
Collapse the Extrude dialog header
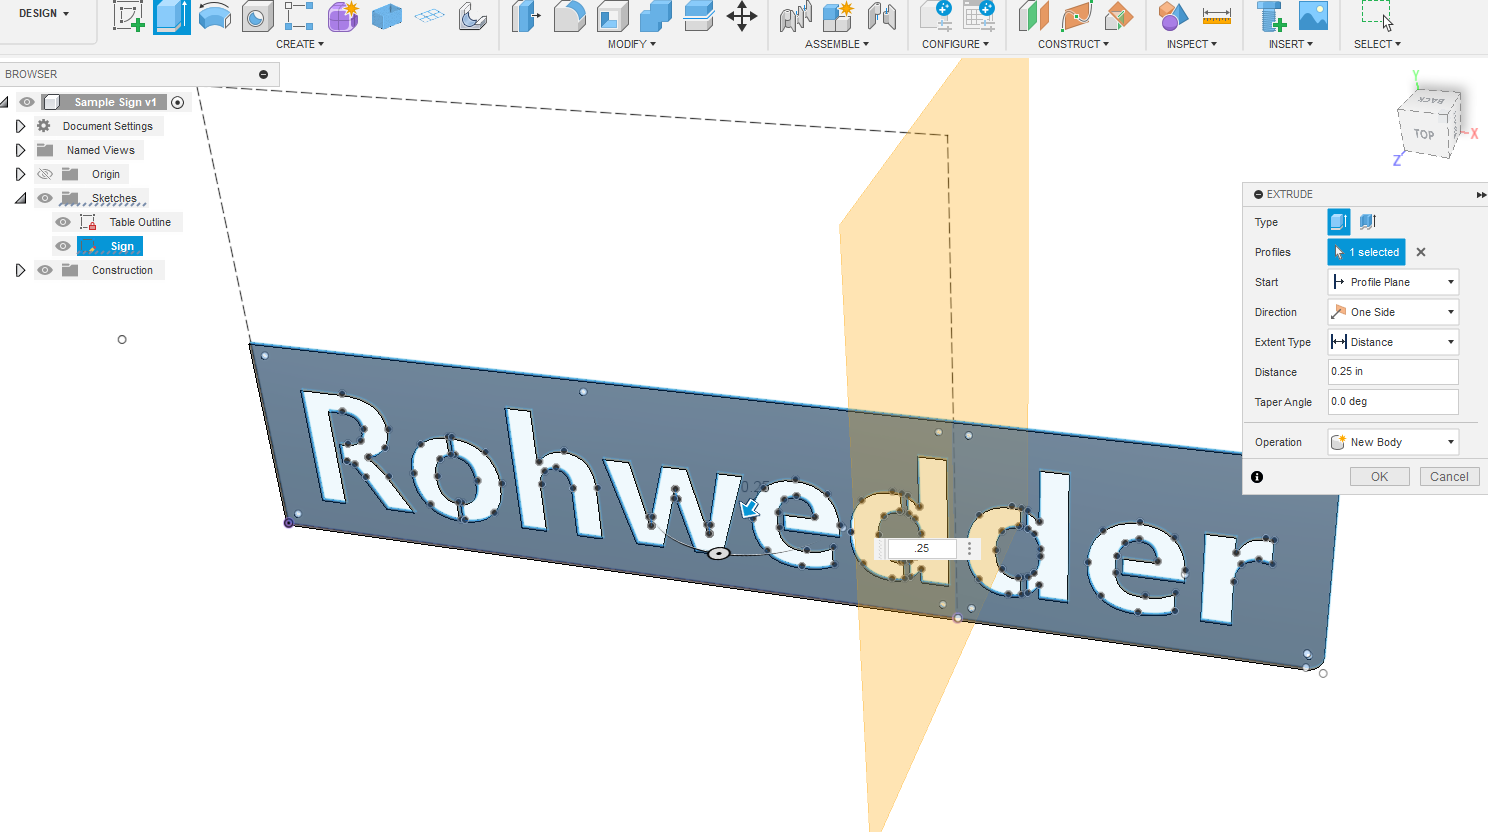pos(1258,194)
